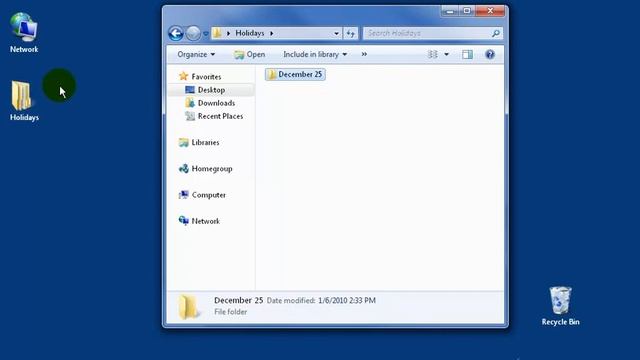Screen dimensions: 640x360
Task: Click 'December 25' name in details pane
Action: 238,300
